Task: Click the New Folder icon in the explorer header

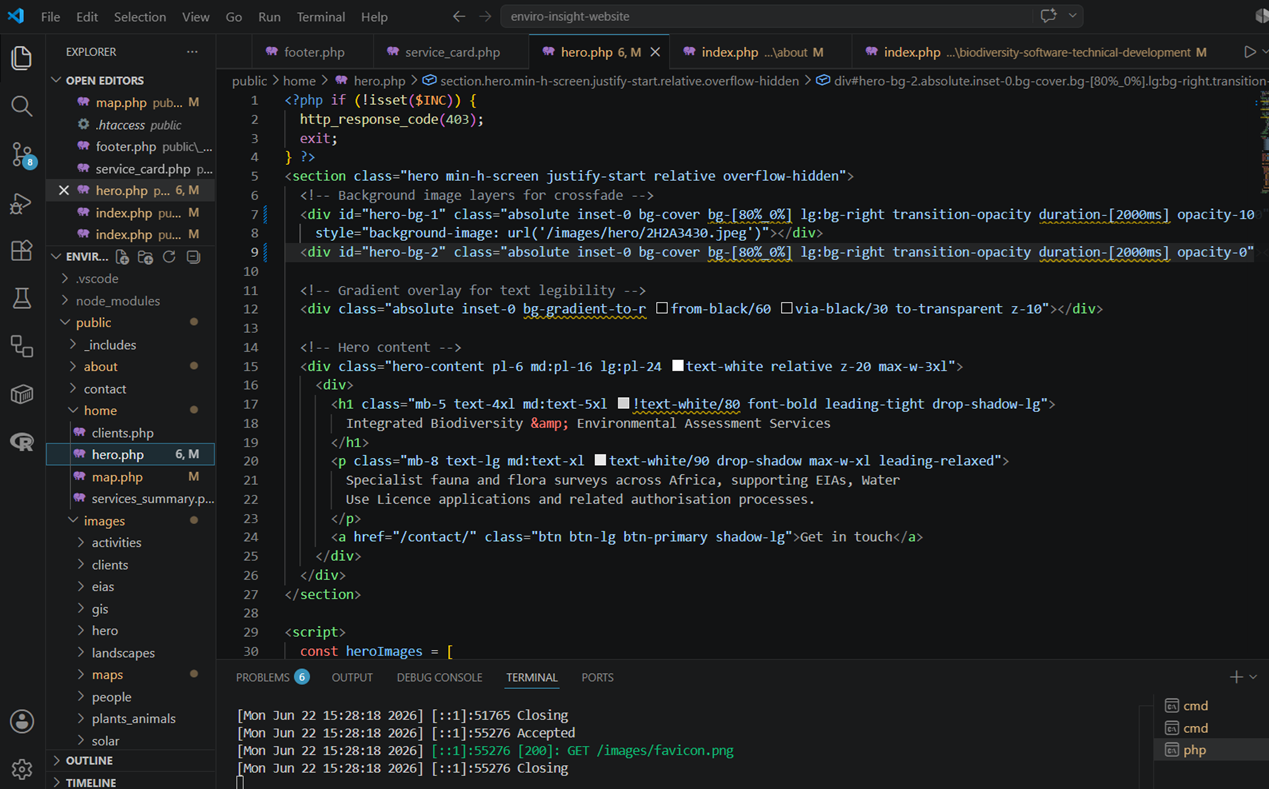Action: click(x=145, y=257)
